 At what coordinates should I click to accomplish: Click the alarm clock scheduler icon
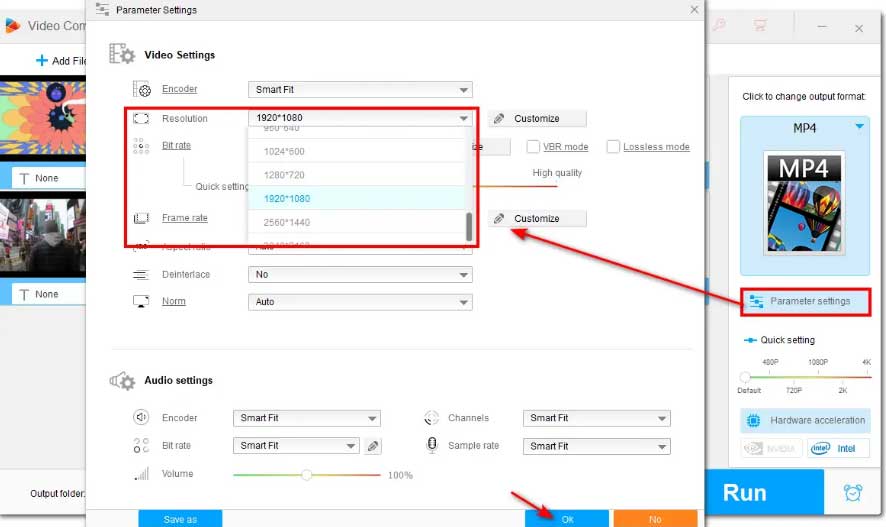[x=853, y=493]
